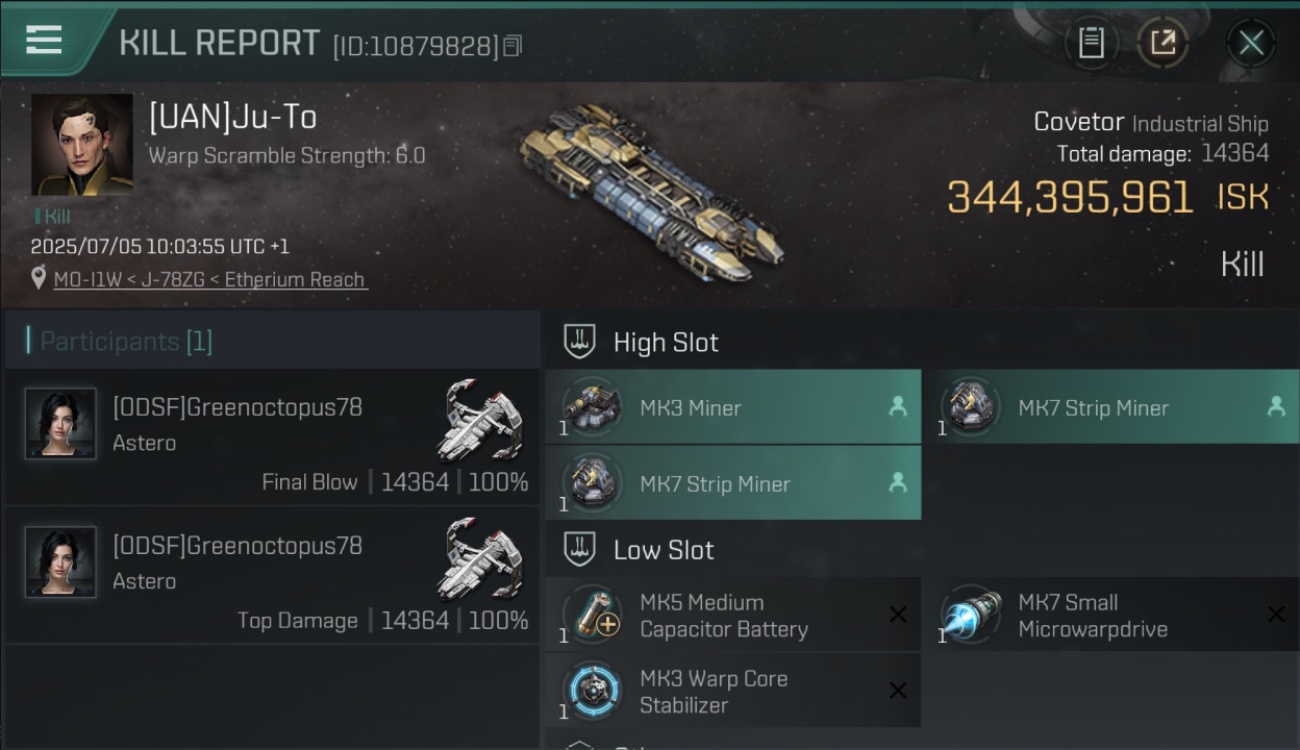Open the hamburger menu icon
Screen dimensions: 1300x750
click(44, 40)
